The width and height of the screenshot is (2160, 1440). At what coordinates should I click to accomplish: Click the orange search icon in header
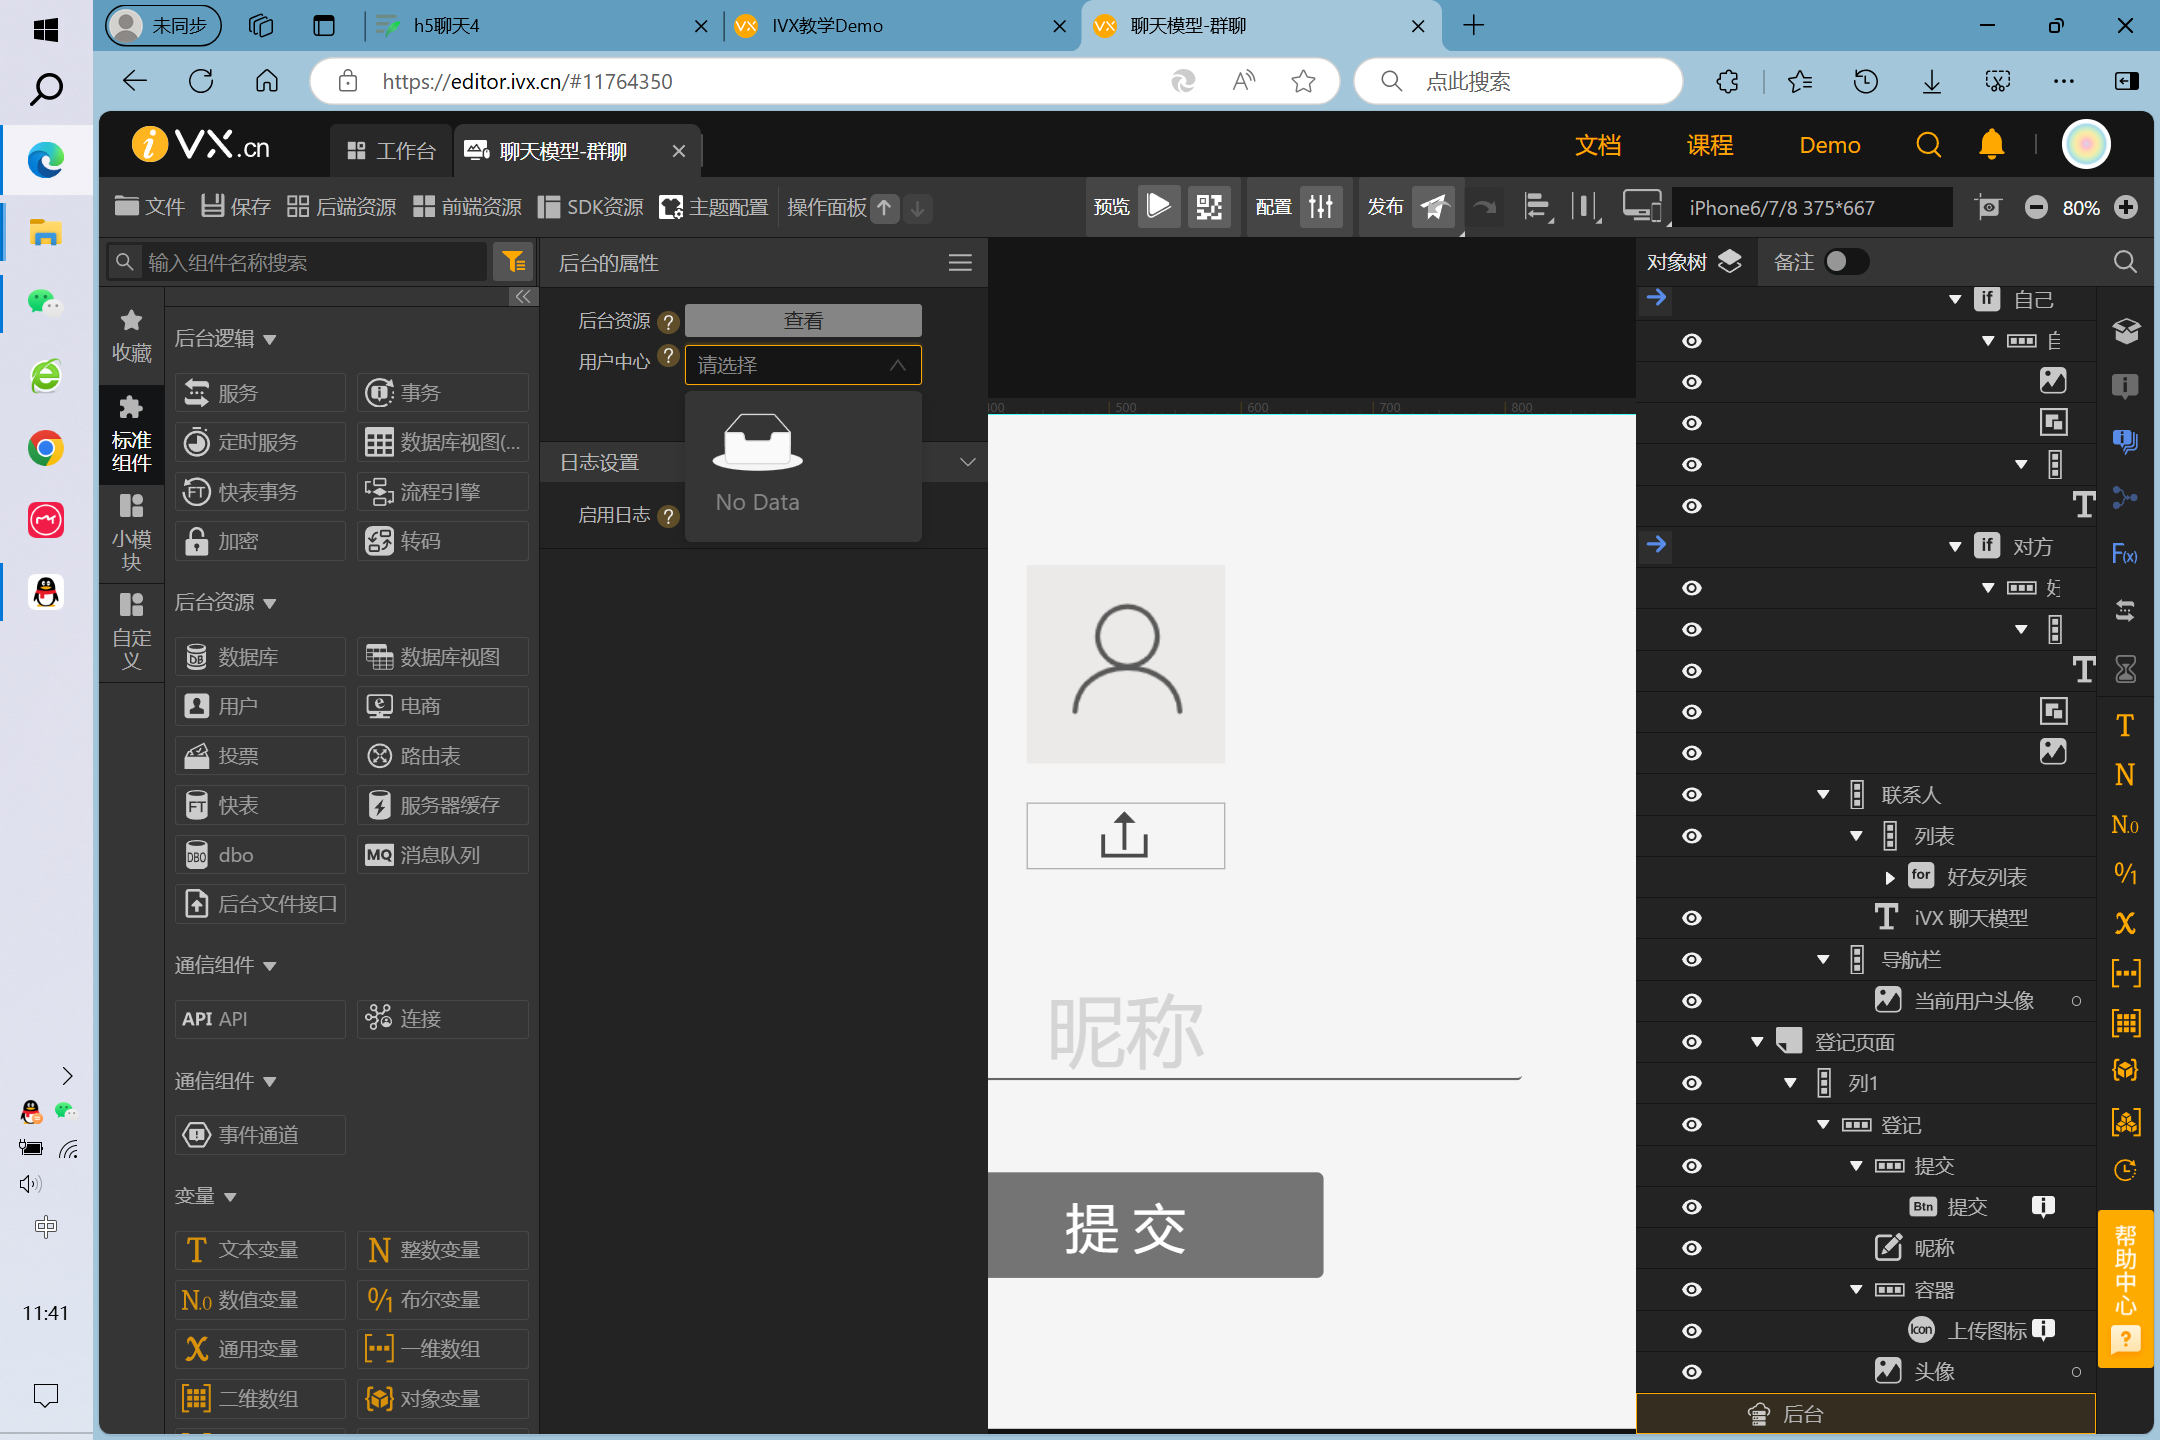[1928, 146]
